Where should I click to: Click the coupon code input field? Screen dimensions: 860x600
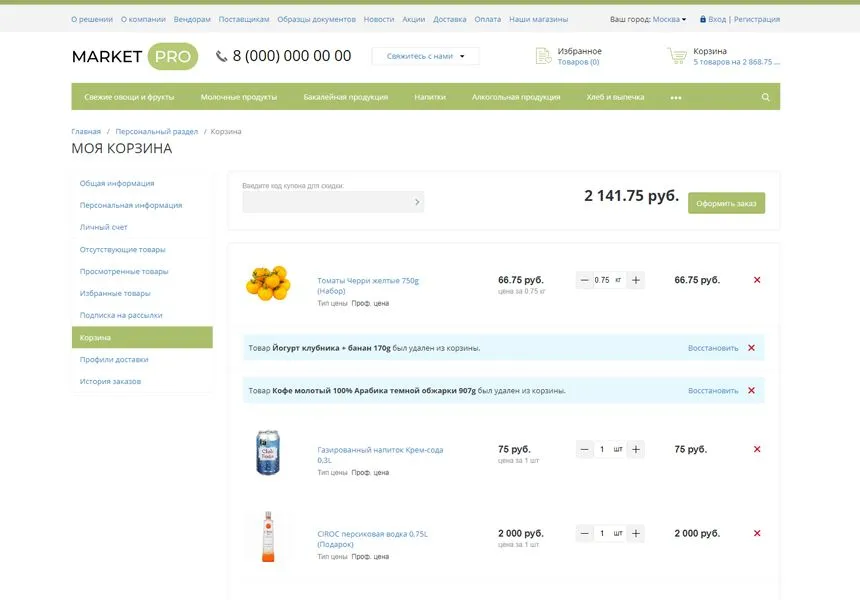(330, 201)
